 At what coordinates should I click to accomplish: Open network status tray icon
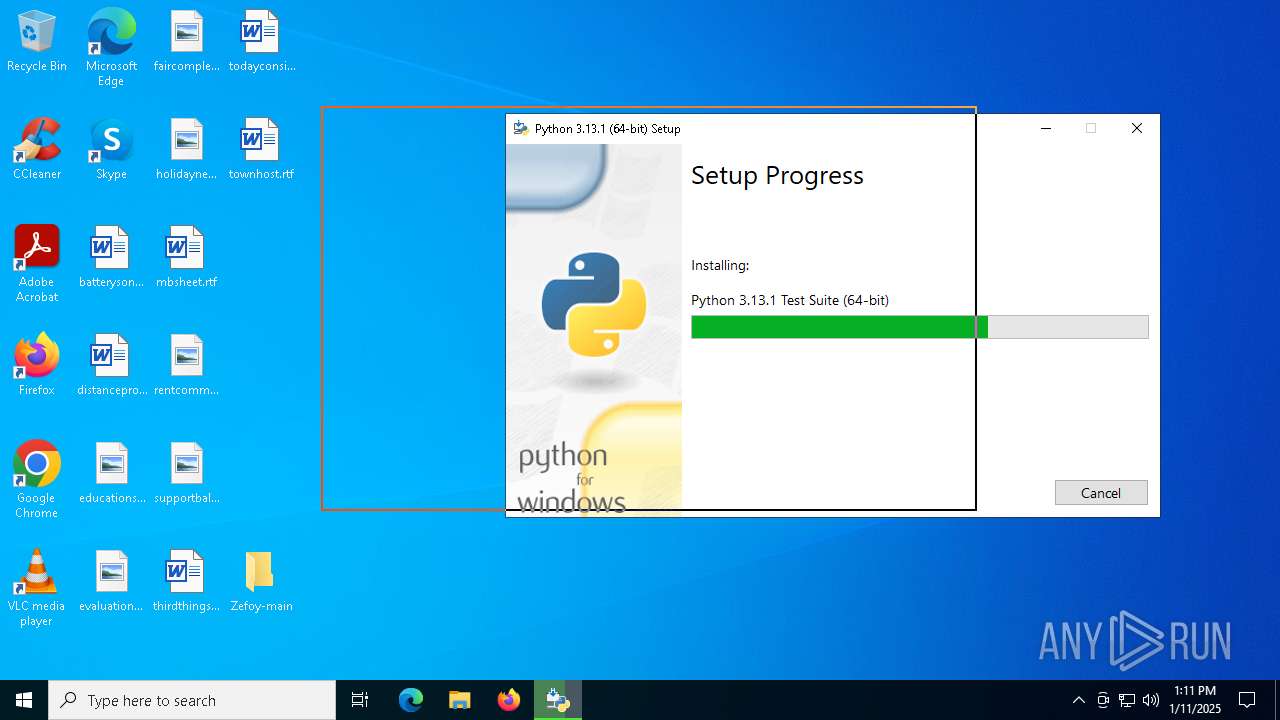(1127, 700)
